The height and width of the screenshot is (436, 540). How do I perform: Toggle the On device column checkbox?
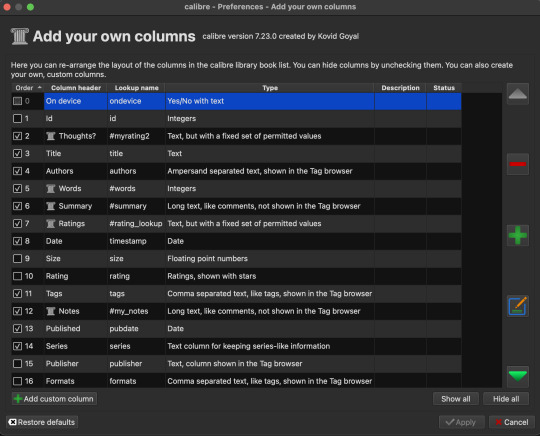pos(17,101)
